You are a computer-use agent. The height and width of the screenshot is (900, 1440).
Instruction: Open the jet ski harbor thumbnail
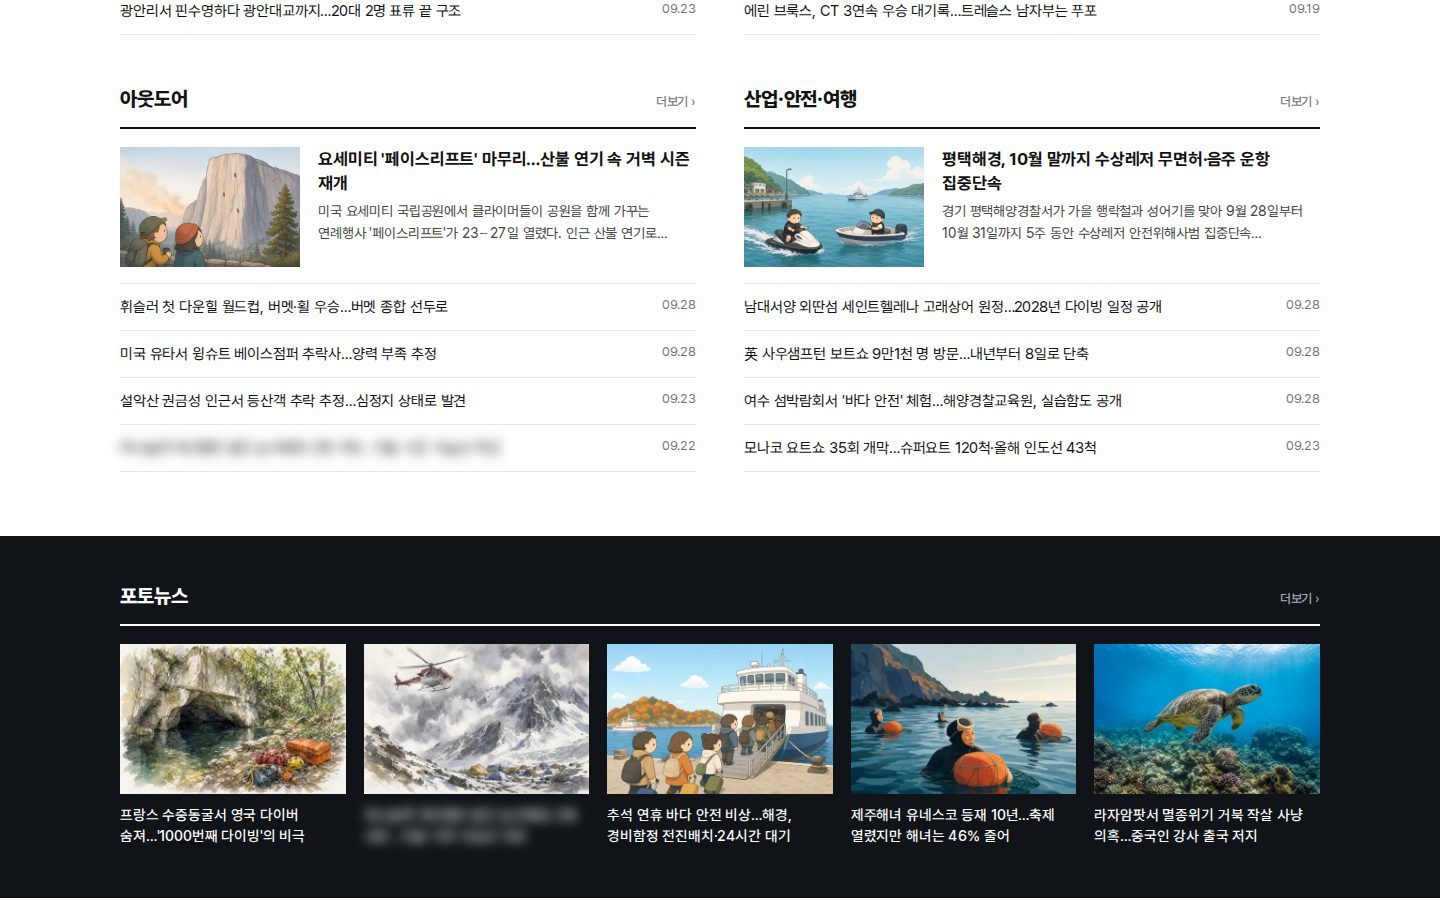pos(834,207)
